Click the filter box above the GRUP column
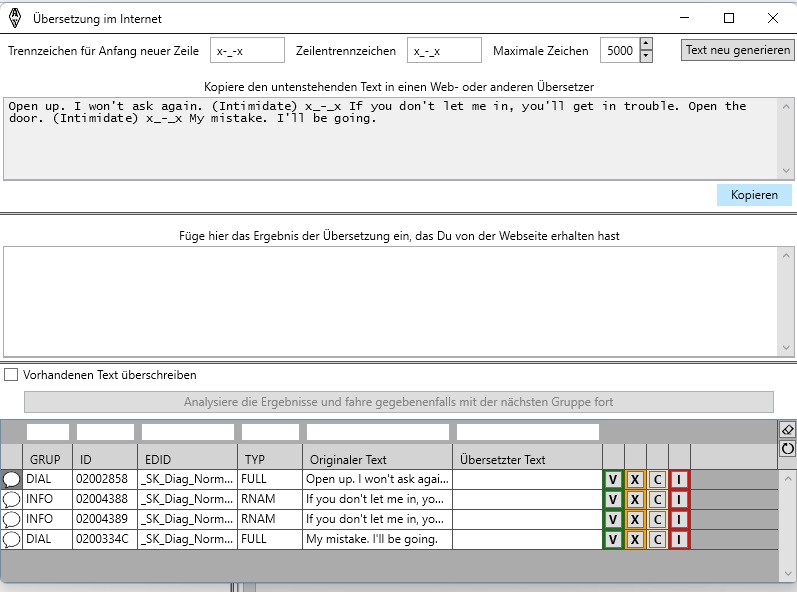The width and height of the screenshot is (797, 592). point(47,432)
